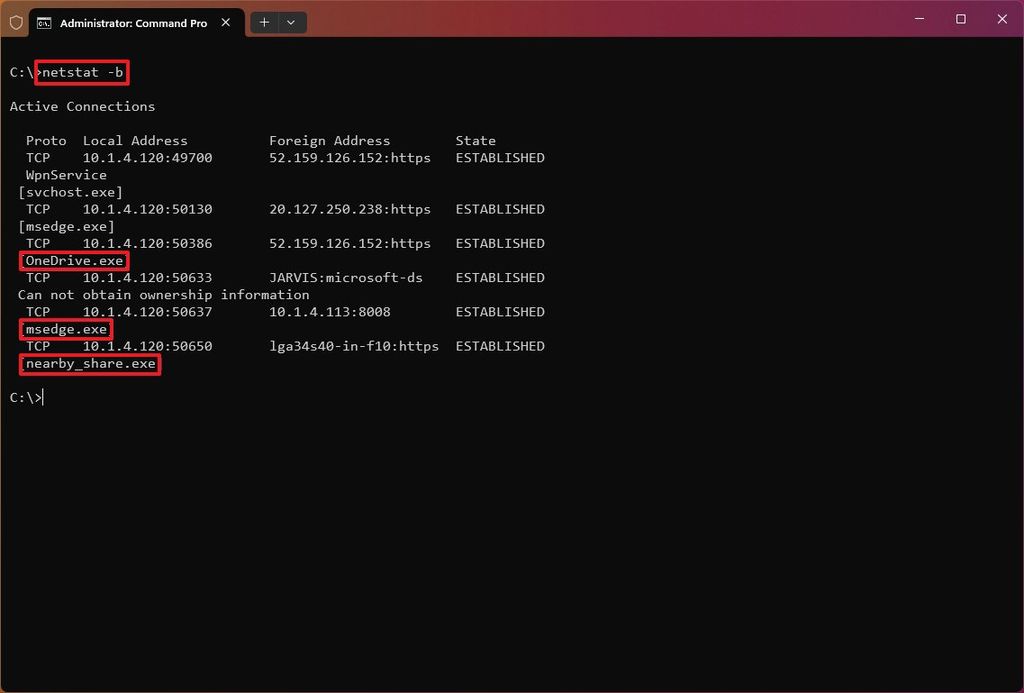
Task: Click the Active Connections heading
Action: coord(82,106)
